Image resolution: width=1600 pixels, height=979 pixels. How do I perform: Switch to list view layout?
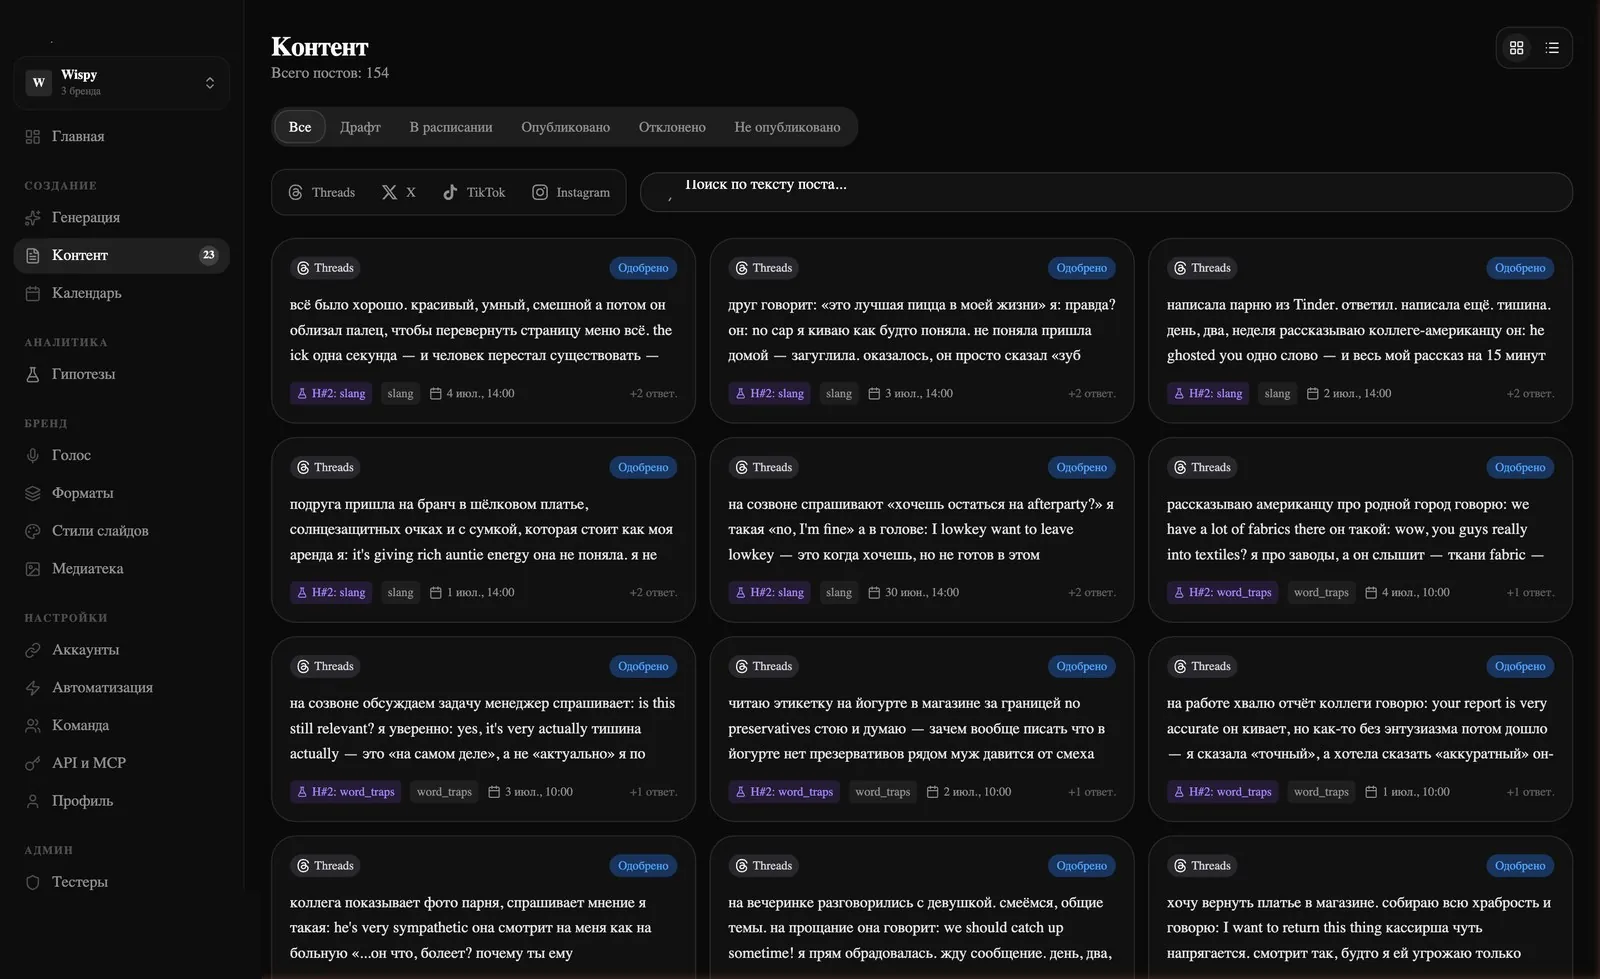1552,48
